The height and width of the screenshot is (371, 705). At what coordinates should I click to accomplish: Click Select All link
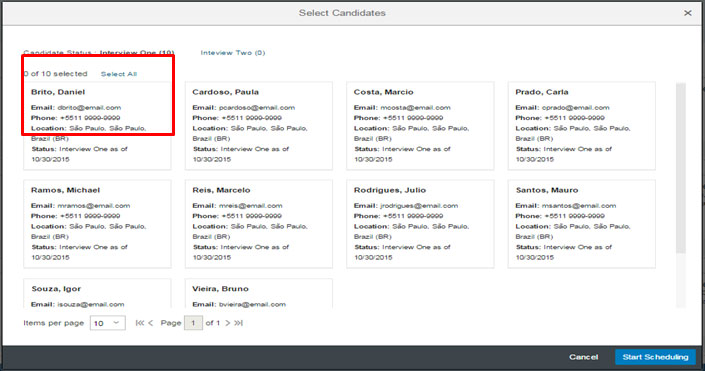click(119, 74)
